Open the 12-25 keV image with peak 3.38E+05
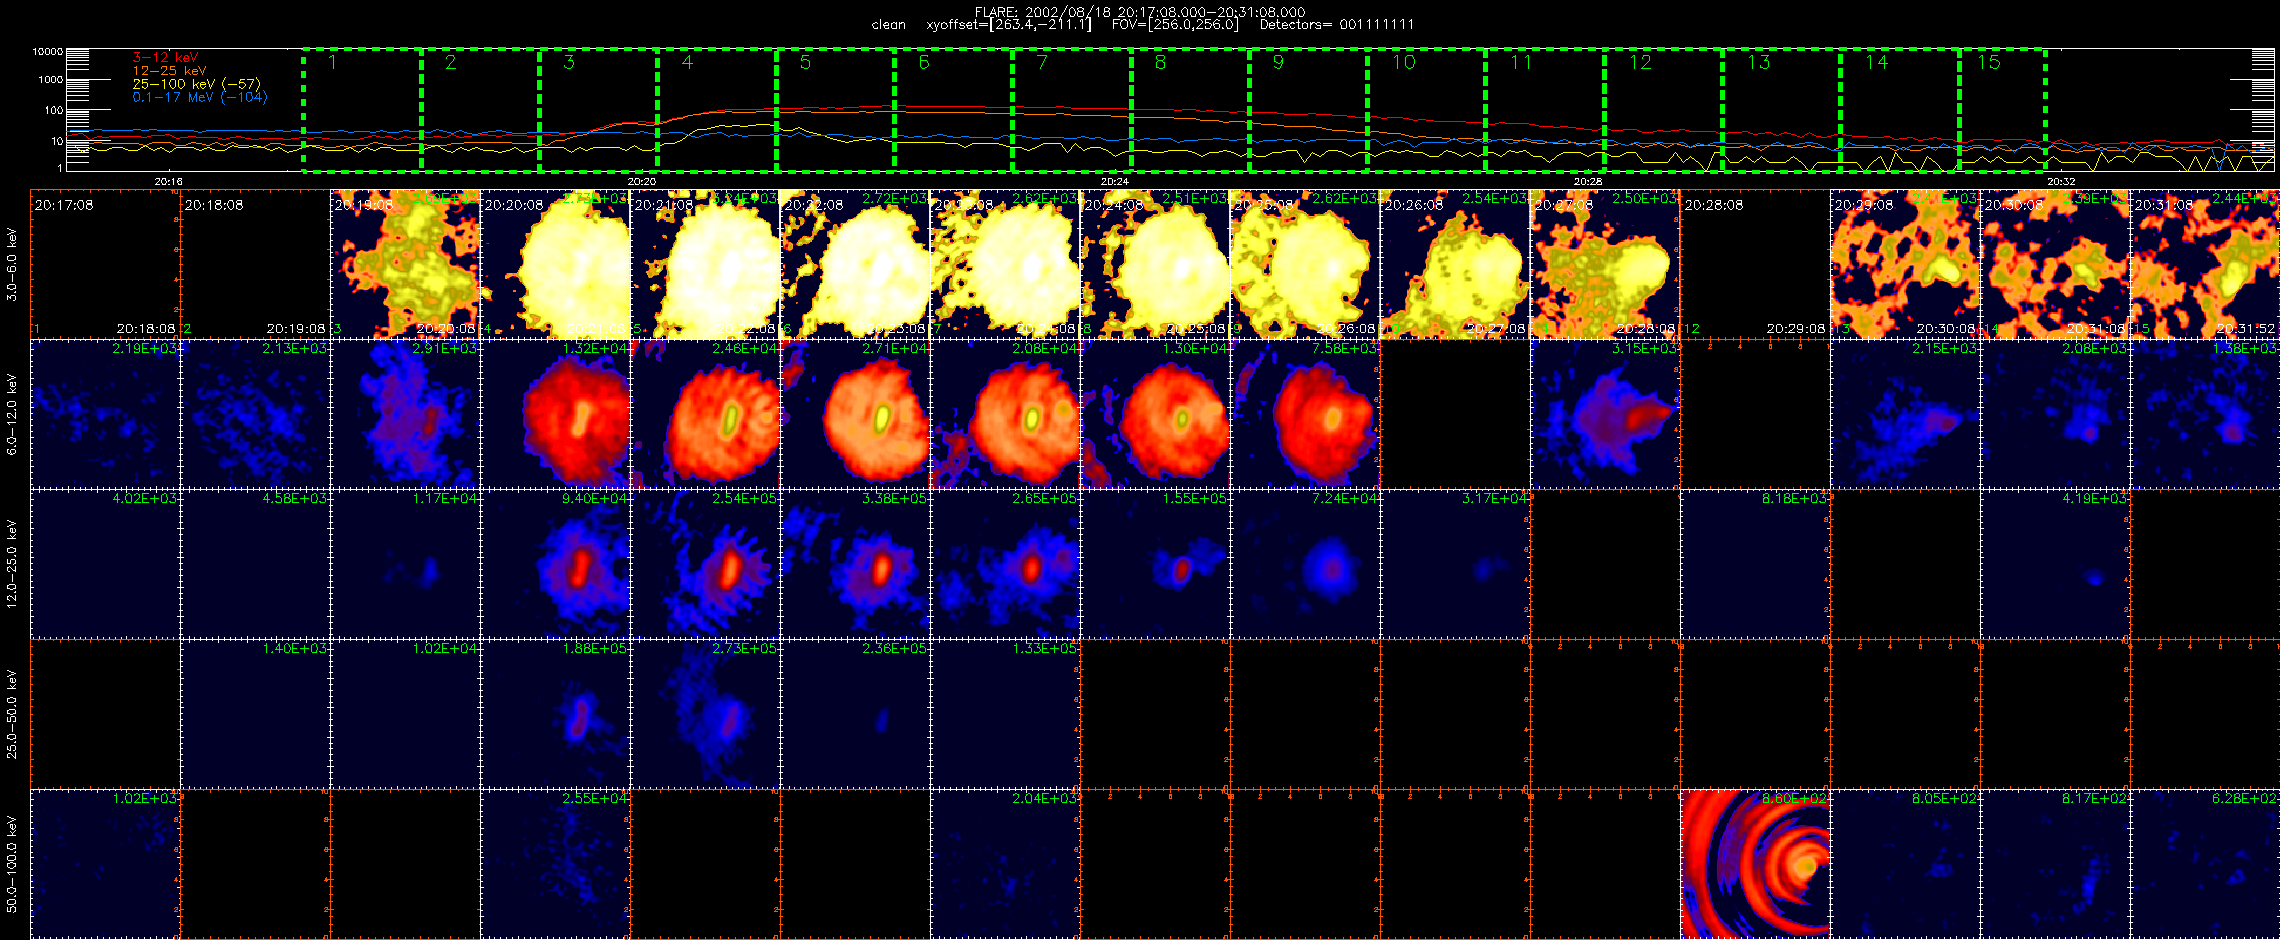The image size is (2280, 940). [x=855, y=564]
